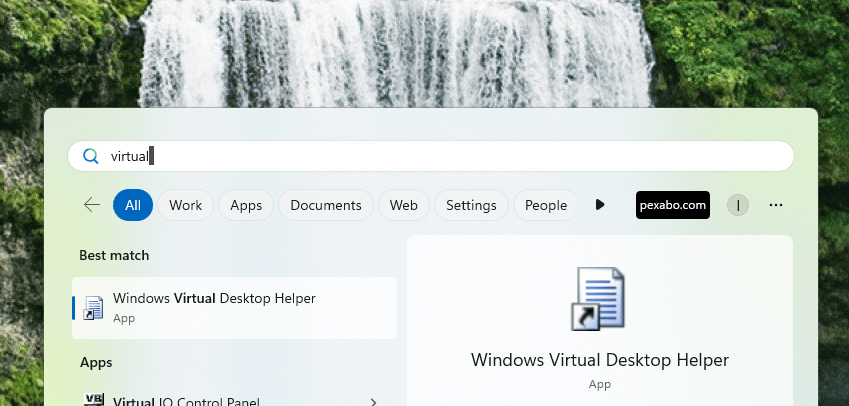Open the three-dot more options menu
This screenshot has height=406, width=849.
click(775, 205)
